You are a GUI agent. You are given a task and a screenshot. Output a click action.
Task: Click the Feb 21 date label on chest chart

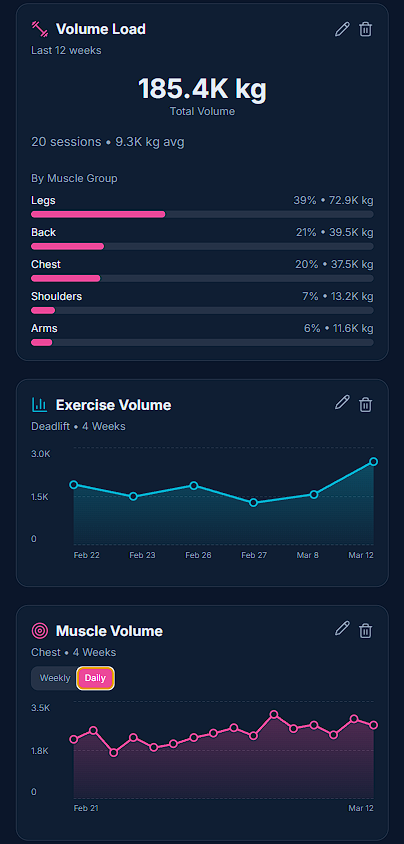pyautogui.click(x=86, y=808)
